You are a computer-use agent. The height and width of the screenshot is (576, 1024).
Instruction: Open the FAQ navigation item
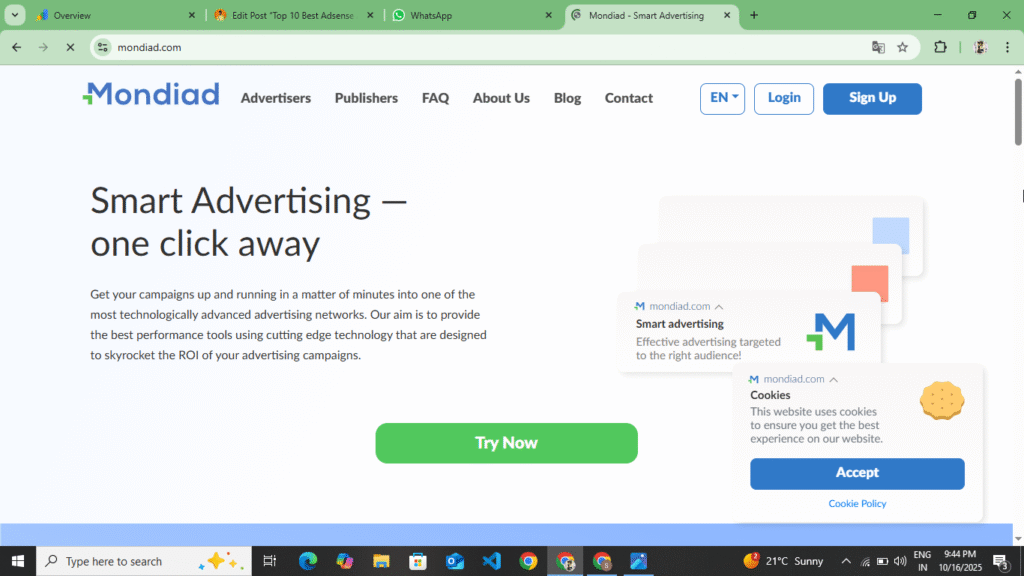pyautogui.click(x=435, y=98)
